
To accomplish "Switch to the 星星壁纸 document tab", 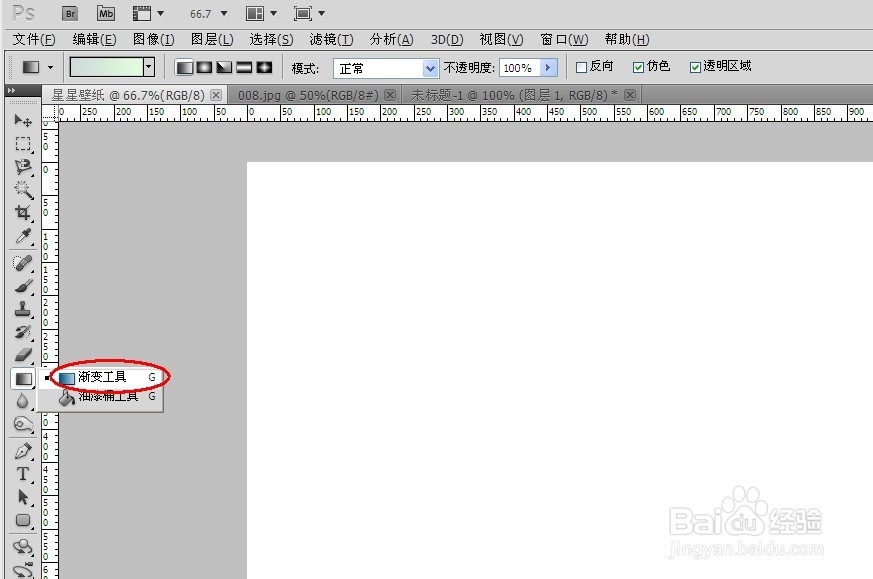I will point(128,95).
